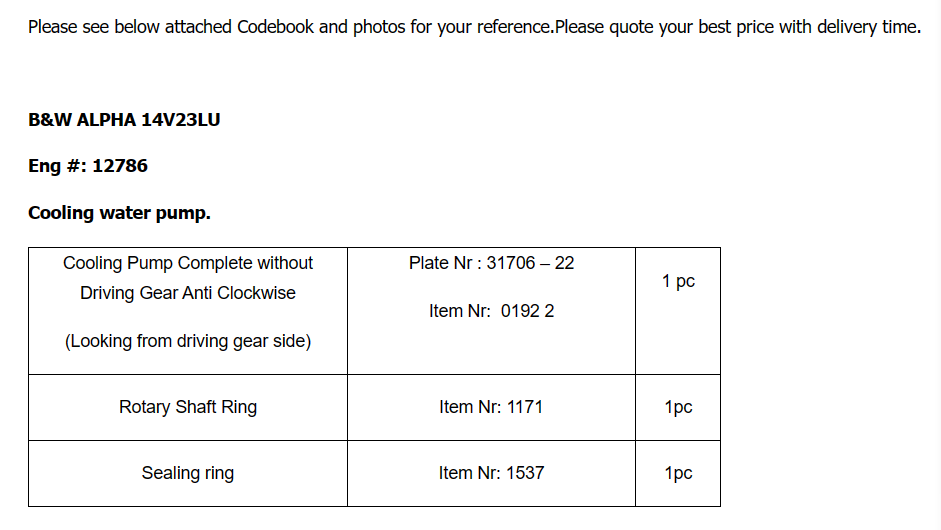
Task: Click "Cooling Pump Complete without" in the table
Action: (x=188, y=263)
